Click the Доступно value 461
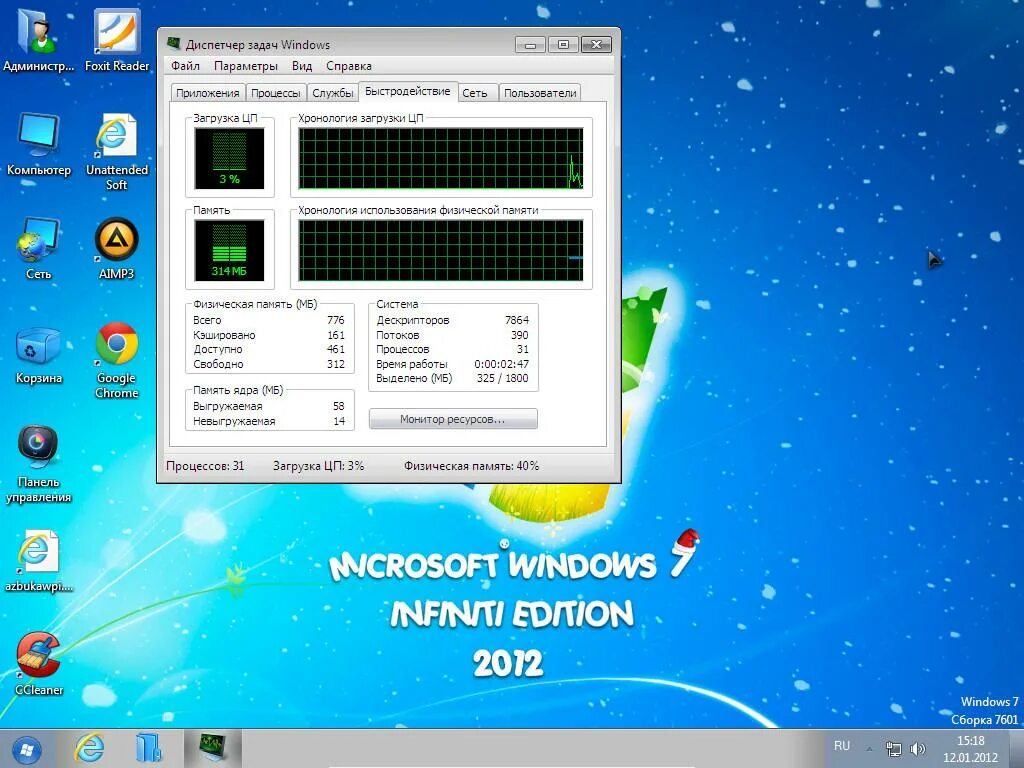The height and width of the screenshot is (768, 1024). (336, 349)
